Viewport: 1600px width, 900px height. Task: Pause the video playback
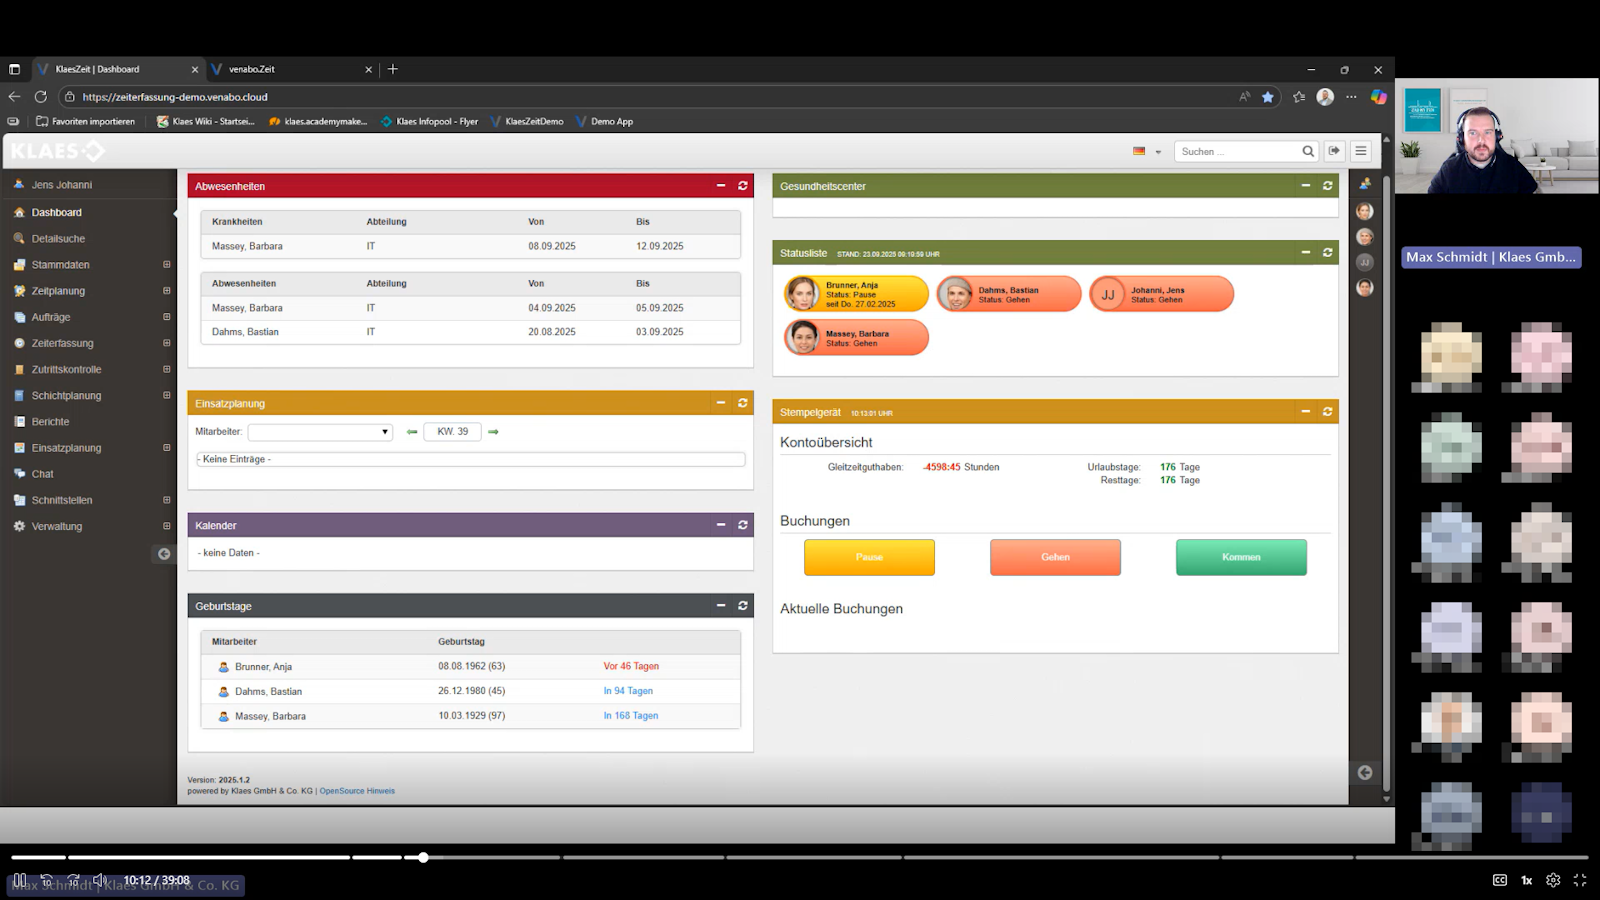(x=20, y=880)
